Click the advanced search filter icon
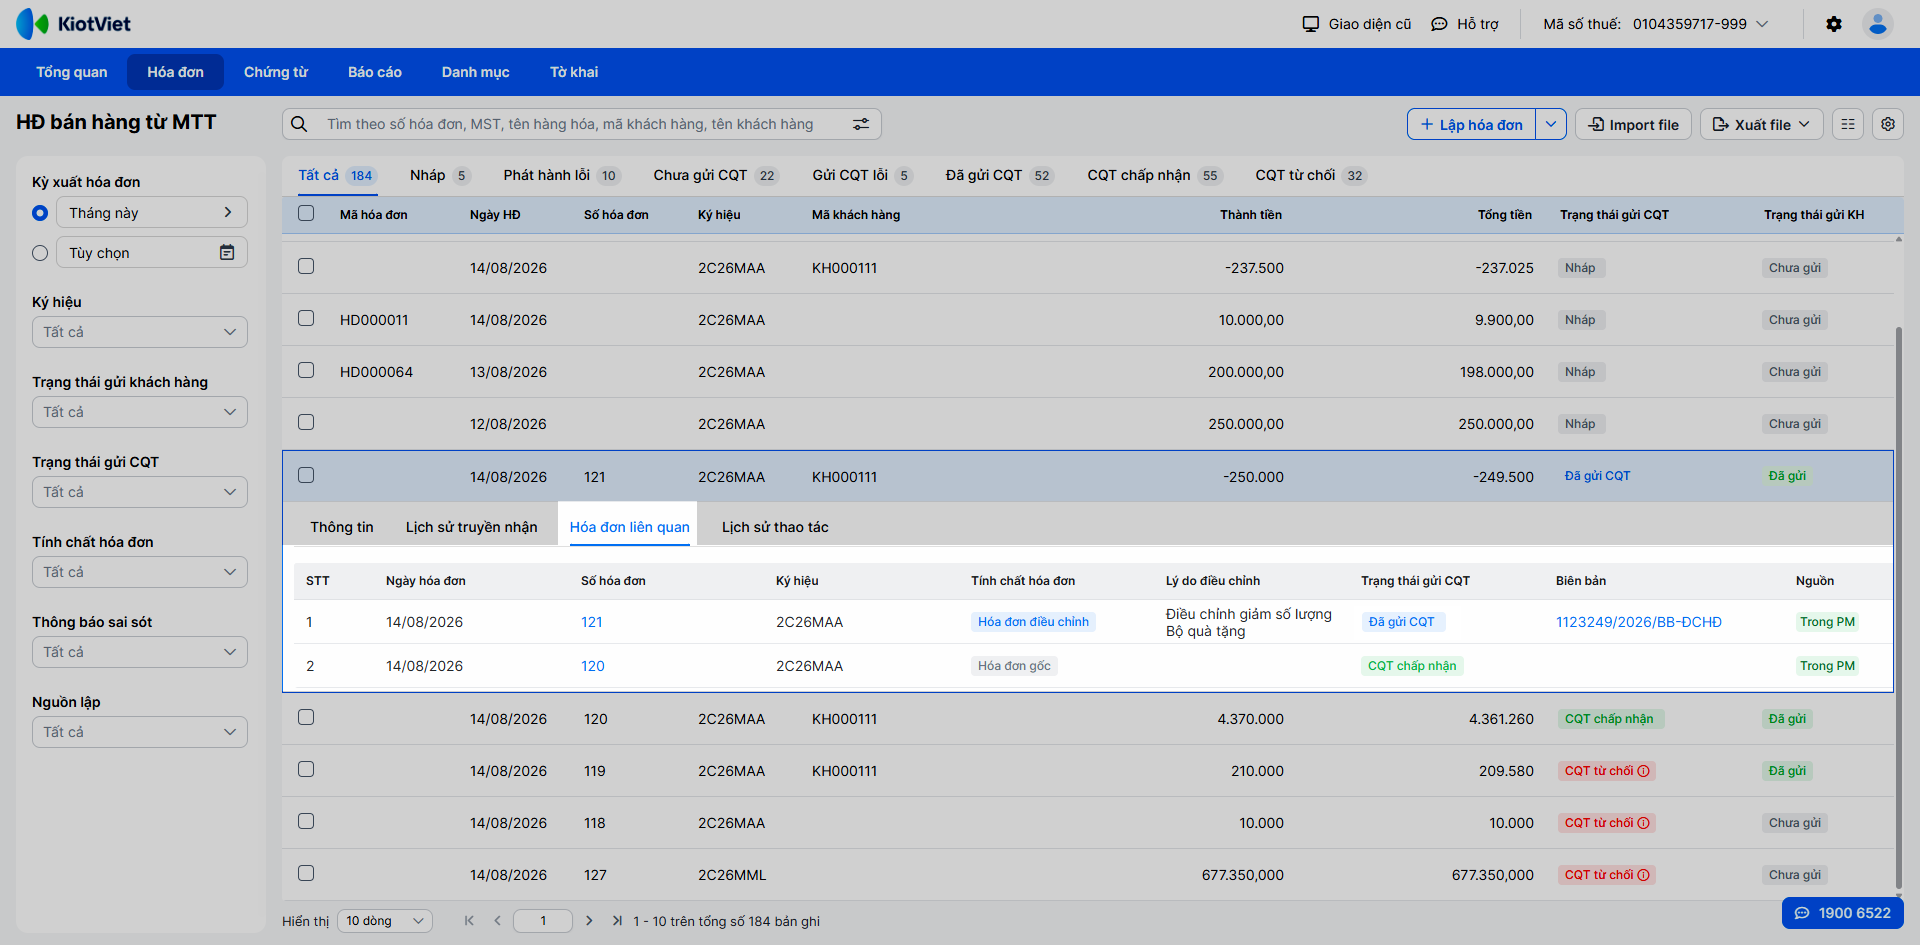Image resolution: width=1920 pixels, height=945 pixels. click(x=860, y=124)
